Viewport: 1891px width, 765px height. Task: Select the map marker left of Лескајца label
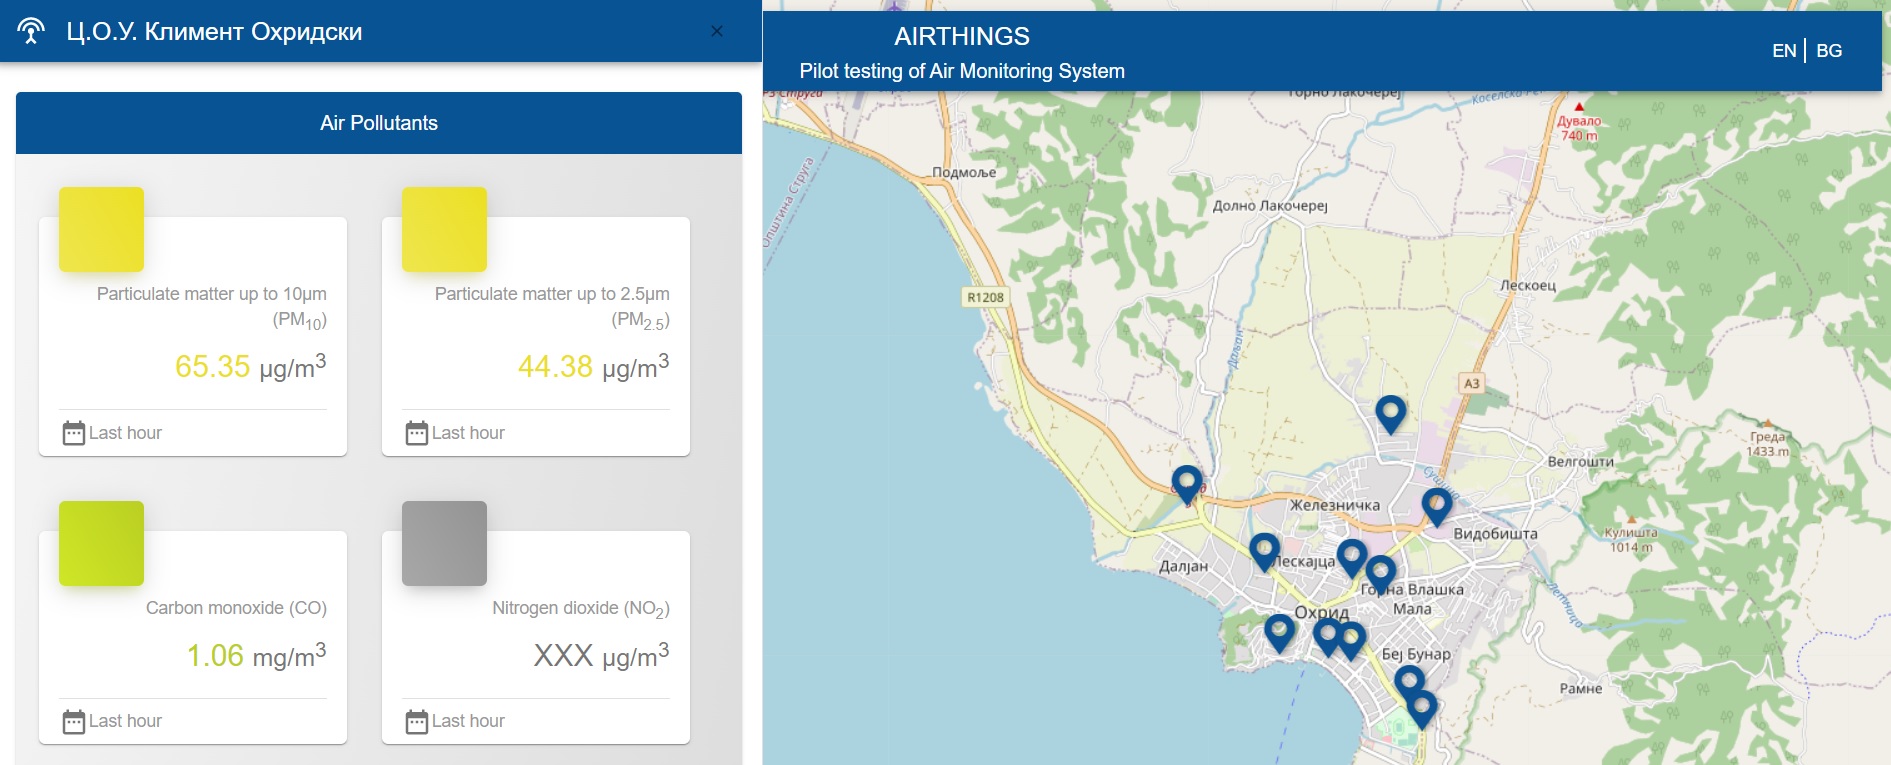tap(1264, 550)
